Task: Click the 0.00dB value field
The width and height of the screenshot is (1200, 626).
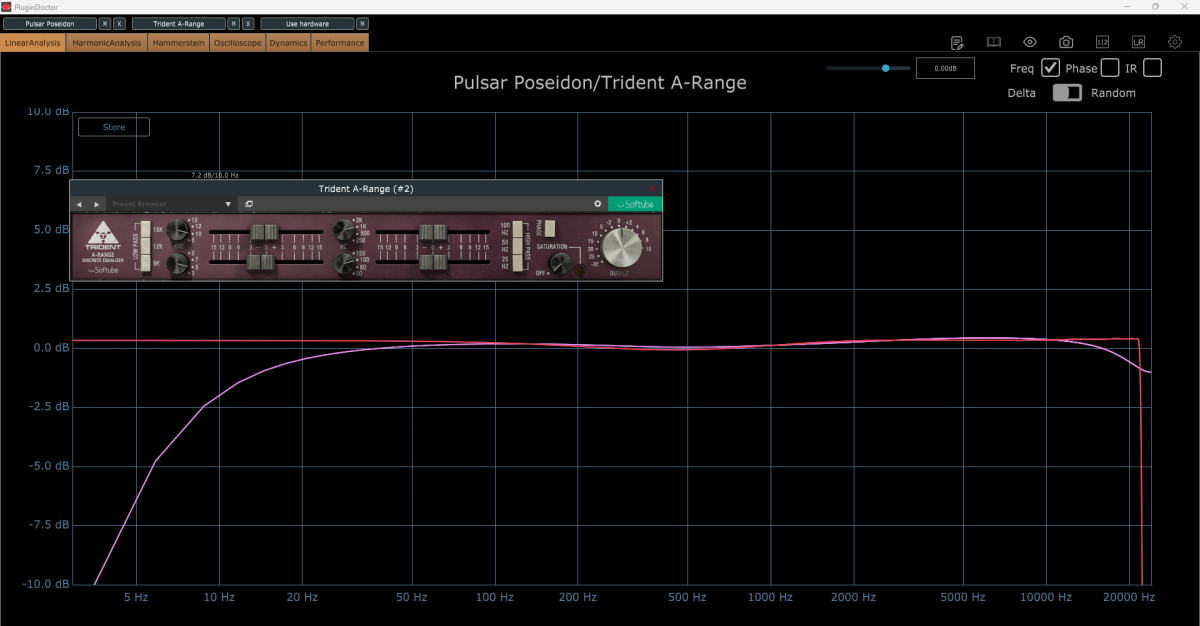Action: [945, 69]
